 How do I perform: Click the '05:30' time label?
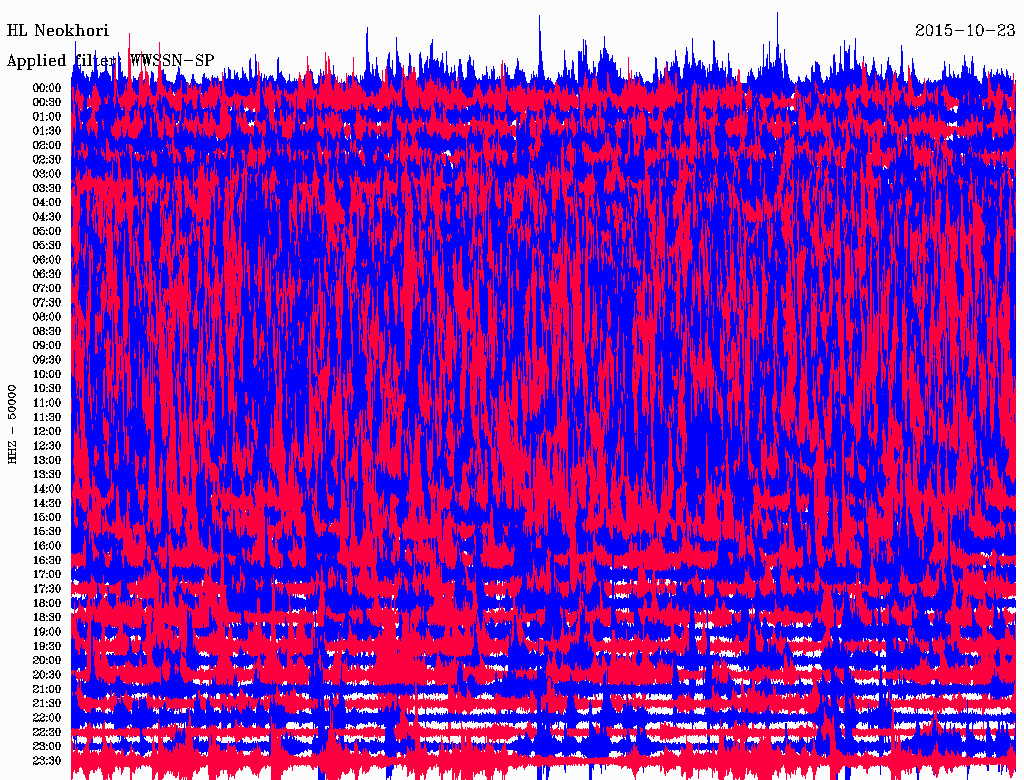[x=47, y=246]
